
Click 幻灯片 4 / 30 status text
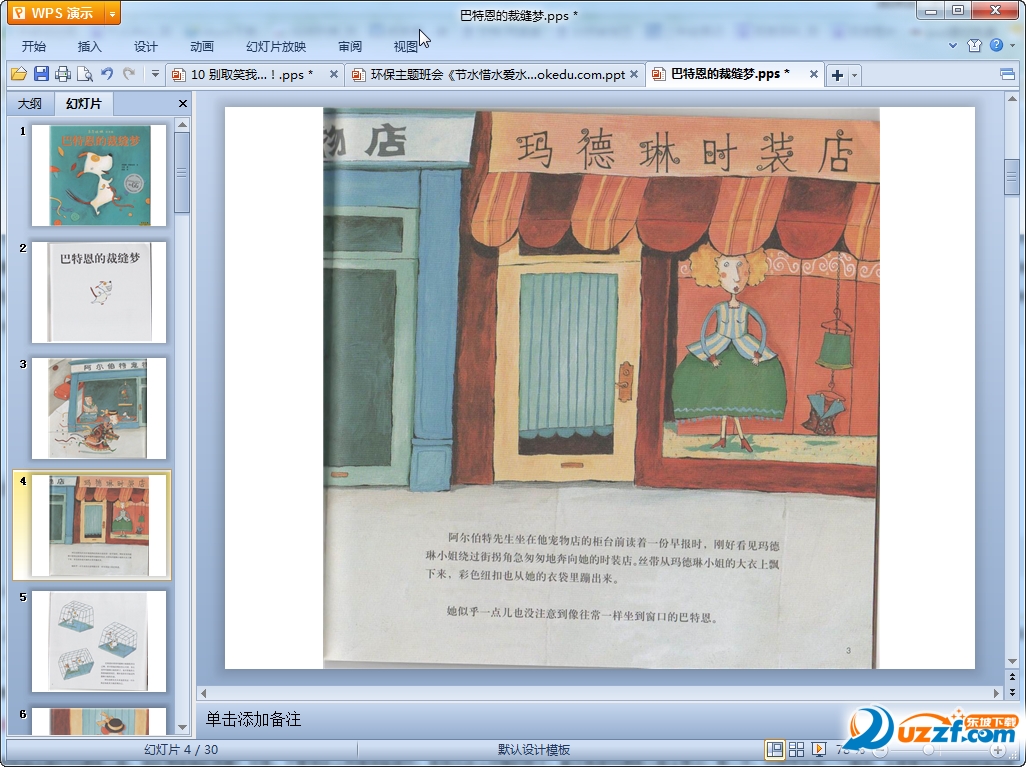(181, 750)
